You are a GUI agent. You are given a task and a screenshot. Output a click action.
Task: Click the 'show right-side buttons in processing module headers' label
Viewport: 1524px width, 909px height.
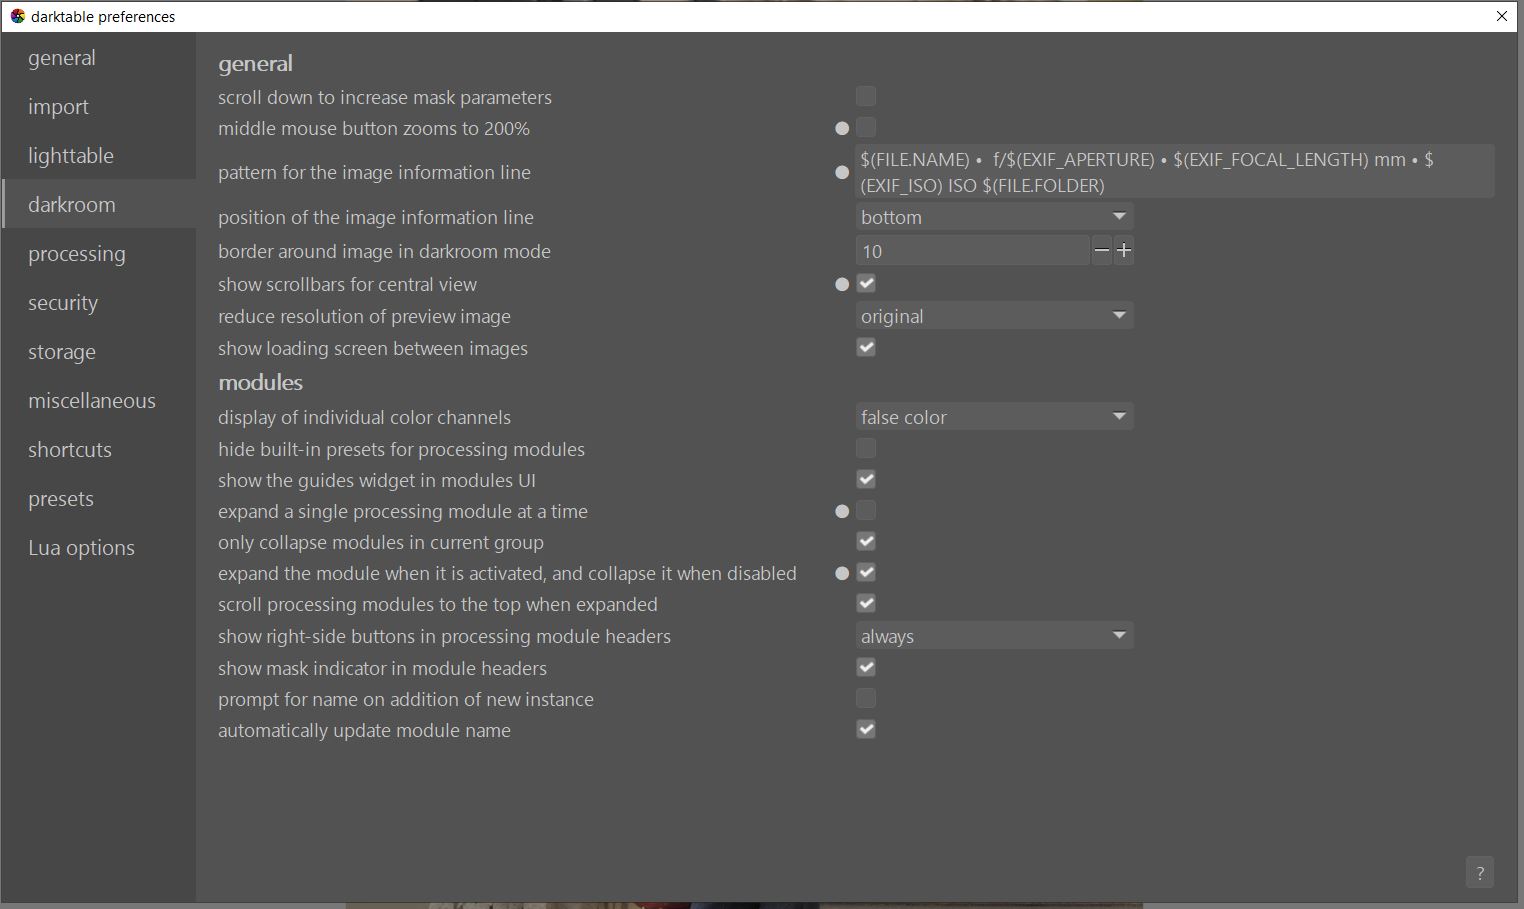coord(444,637)
